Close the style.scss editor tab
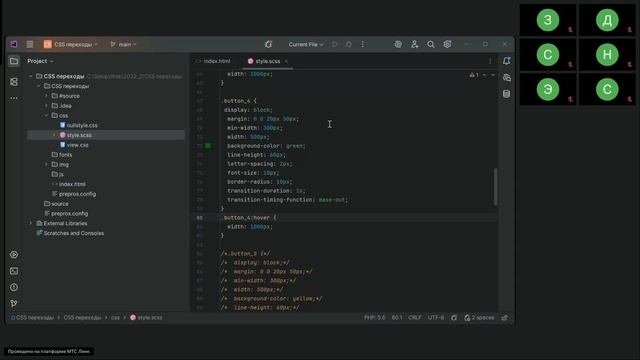 (x=286, y=61)
